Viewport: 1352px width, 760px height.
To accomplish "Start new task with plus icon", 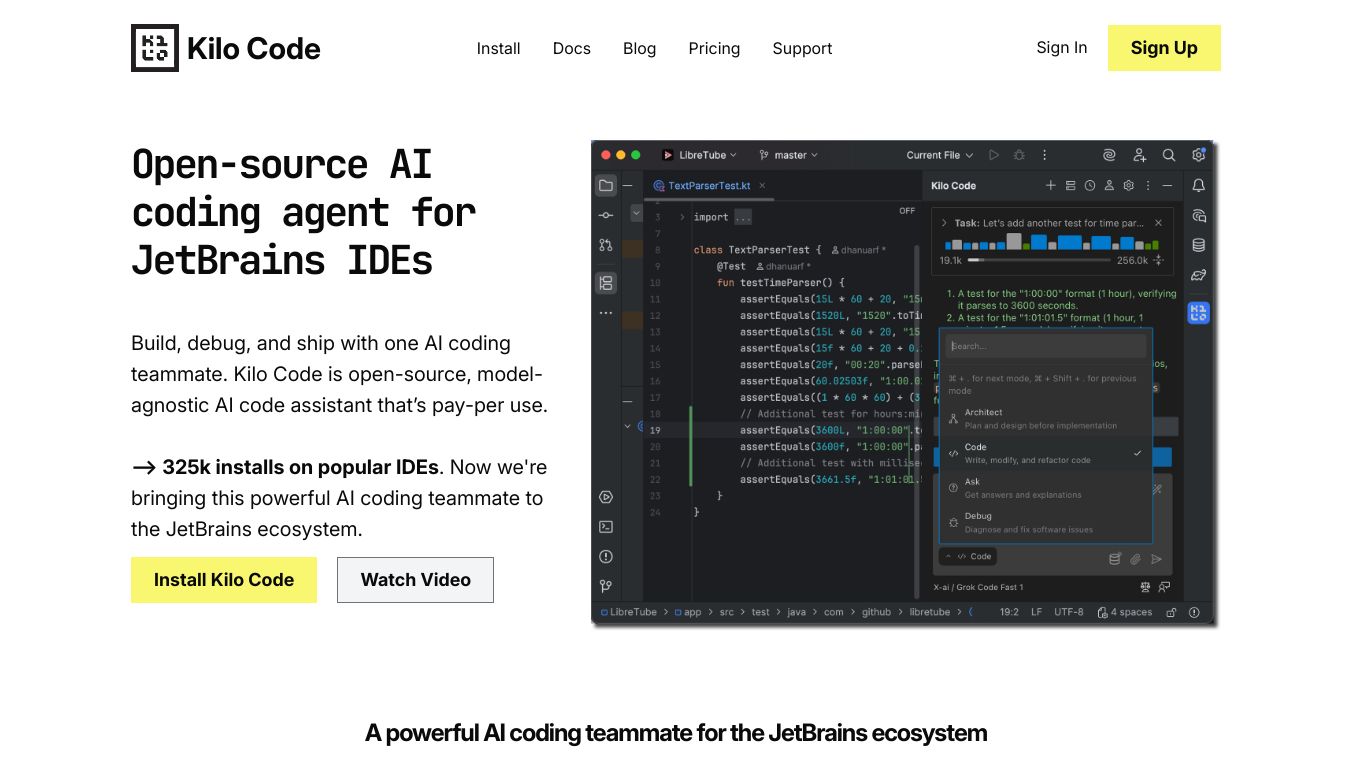I will pos(1051,186).
